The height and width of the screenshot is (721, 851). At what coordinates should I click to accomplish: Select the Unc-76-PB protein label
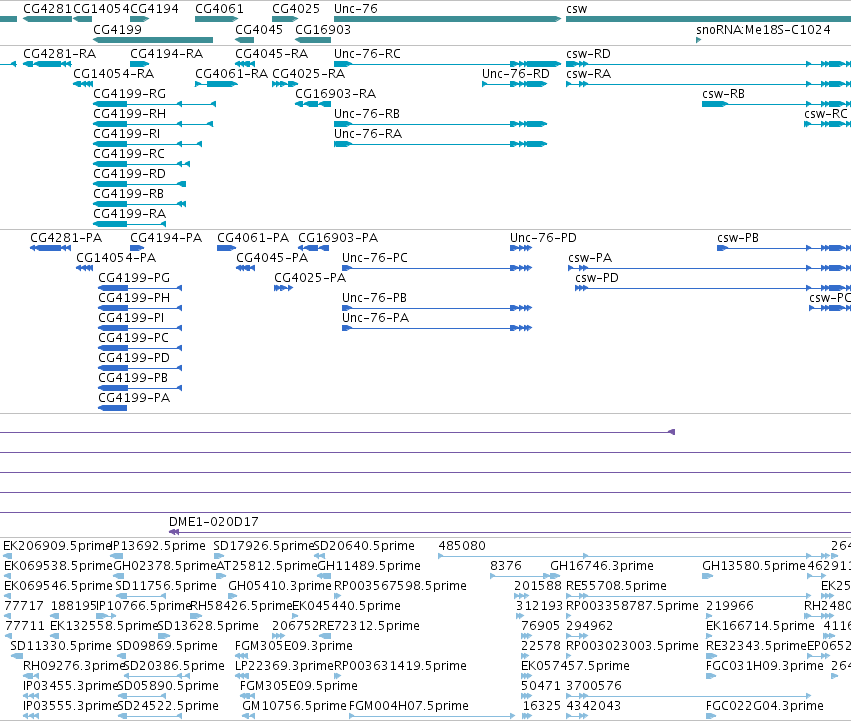pos(374,298)
